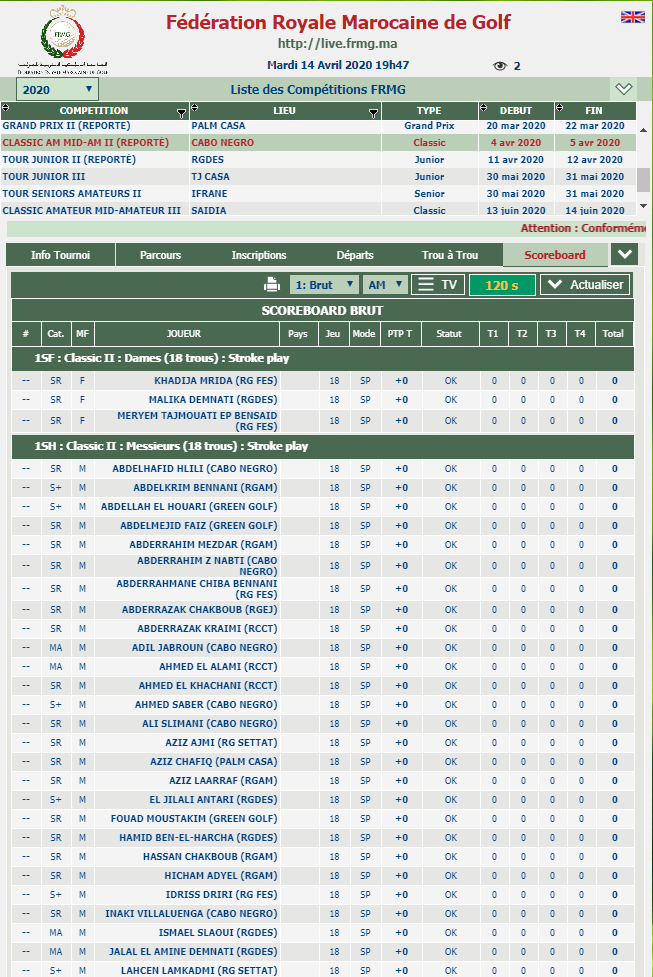
Task: Click the FRMG federation logo
Action: click(62, 39)
